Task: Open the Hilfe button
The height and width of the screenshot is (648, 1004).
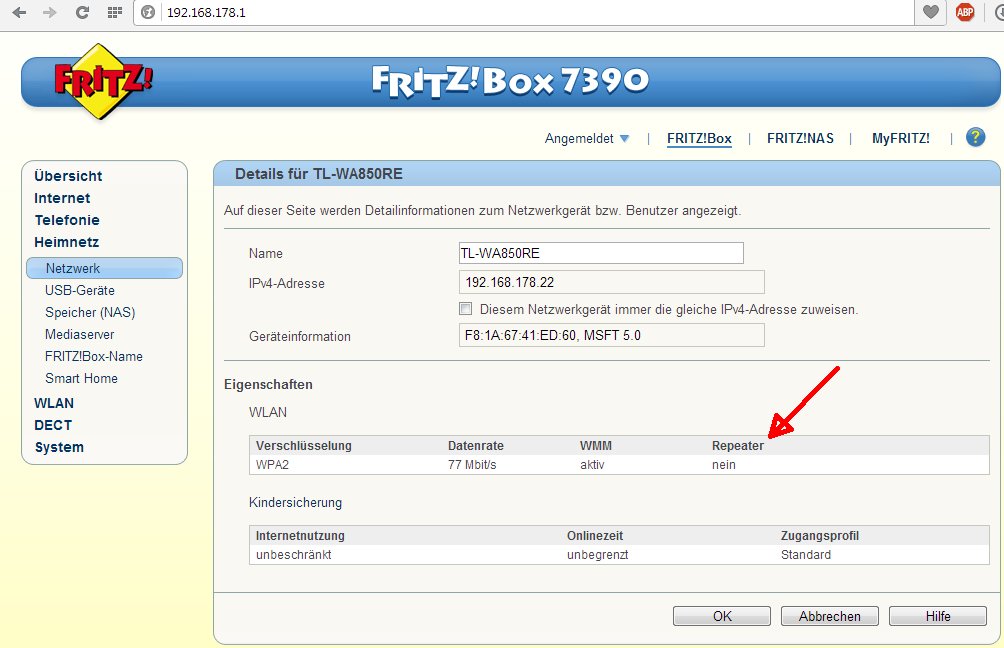Action: pos(937,616)
